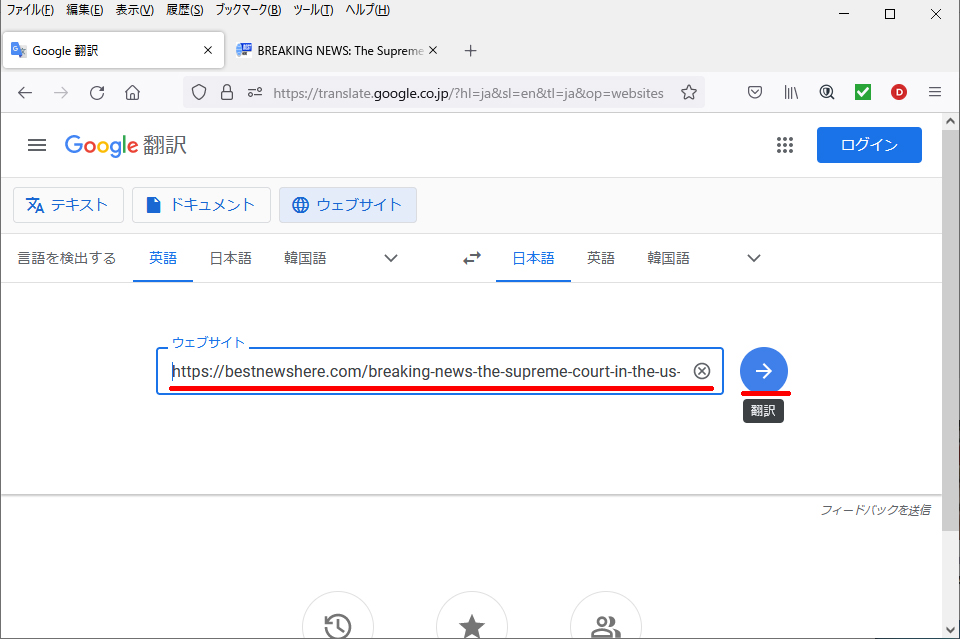Image resolution: width=960 pixels, height=639 pixels.
Task: Click the Google 翻訳 logo
Action: coord(126,146)
